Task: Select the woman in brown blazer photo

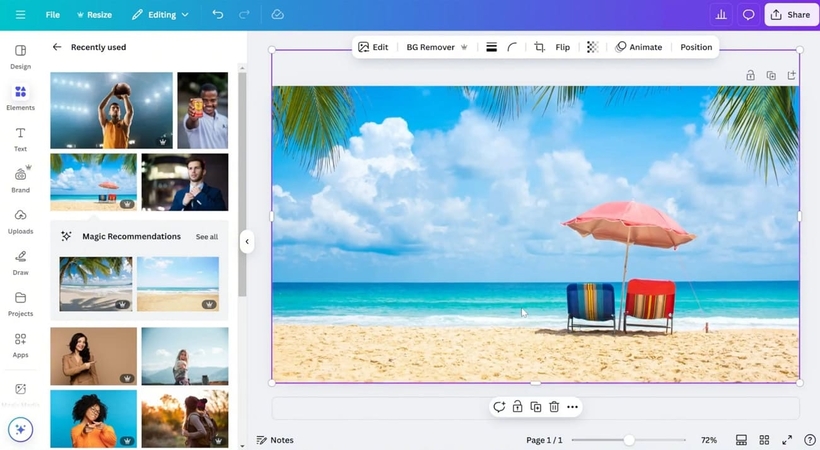Action: coord(94,356)
